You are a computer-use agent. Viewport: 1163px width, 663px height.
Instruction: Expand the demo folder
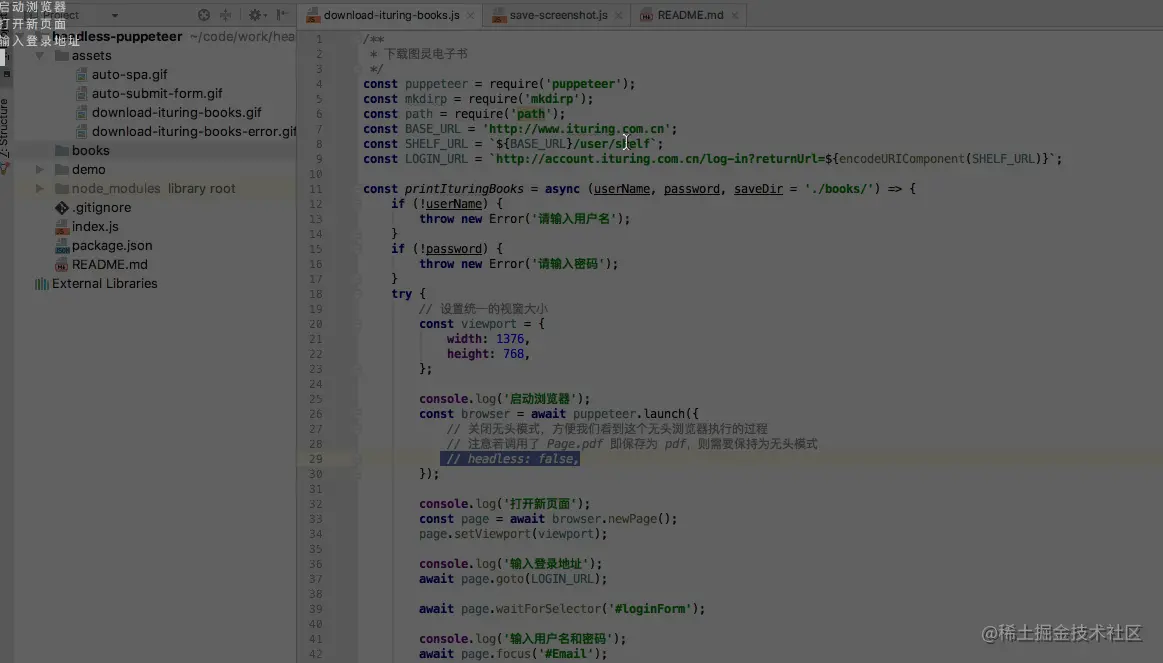pyautogui.click(x=39, y=170)
